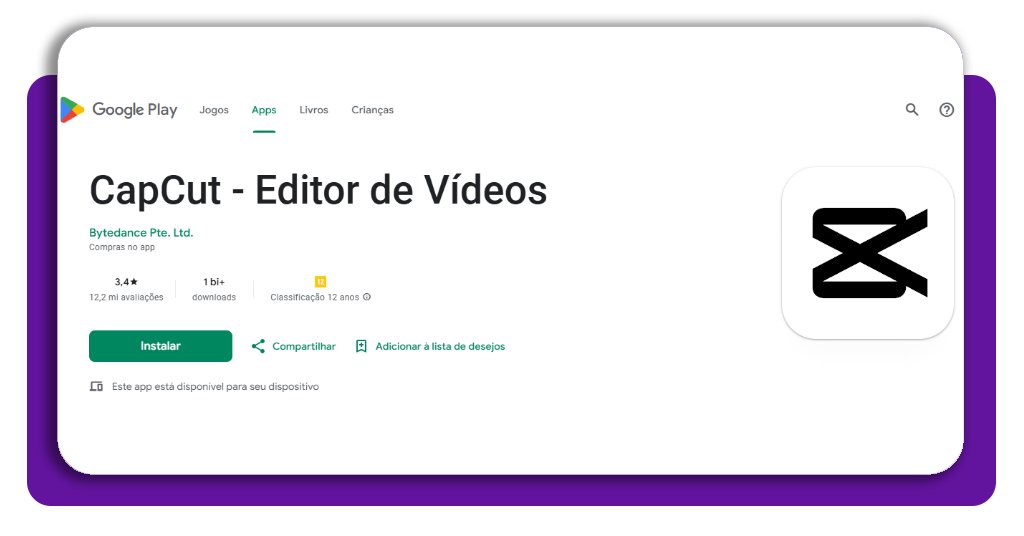
Task: Open the search magnifier icon
Action: point(912,110)
